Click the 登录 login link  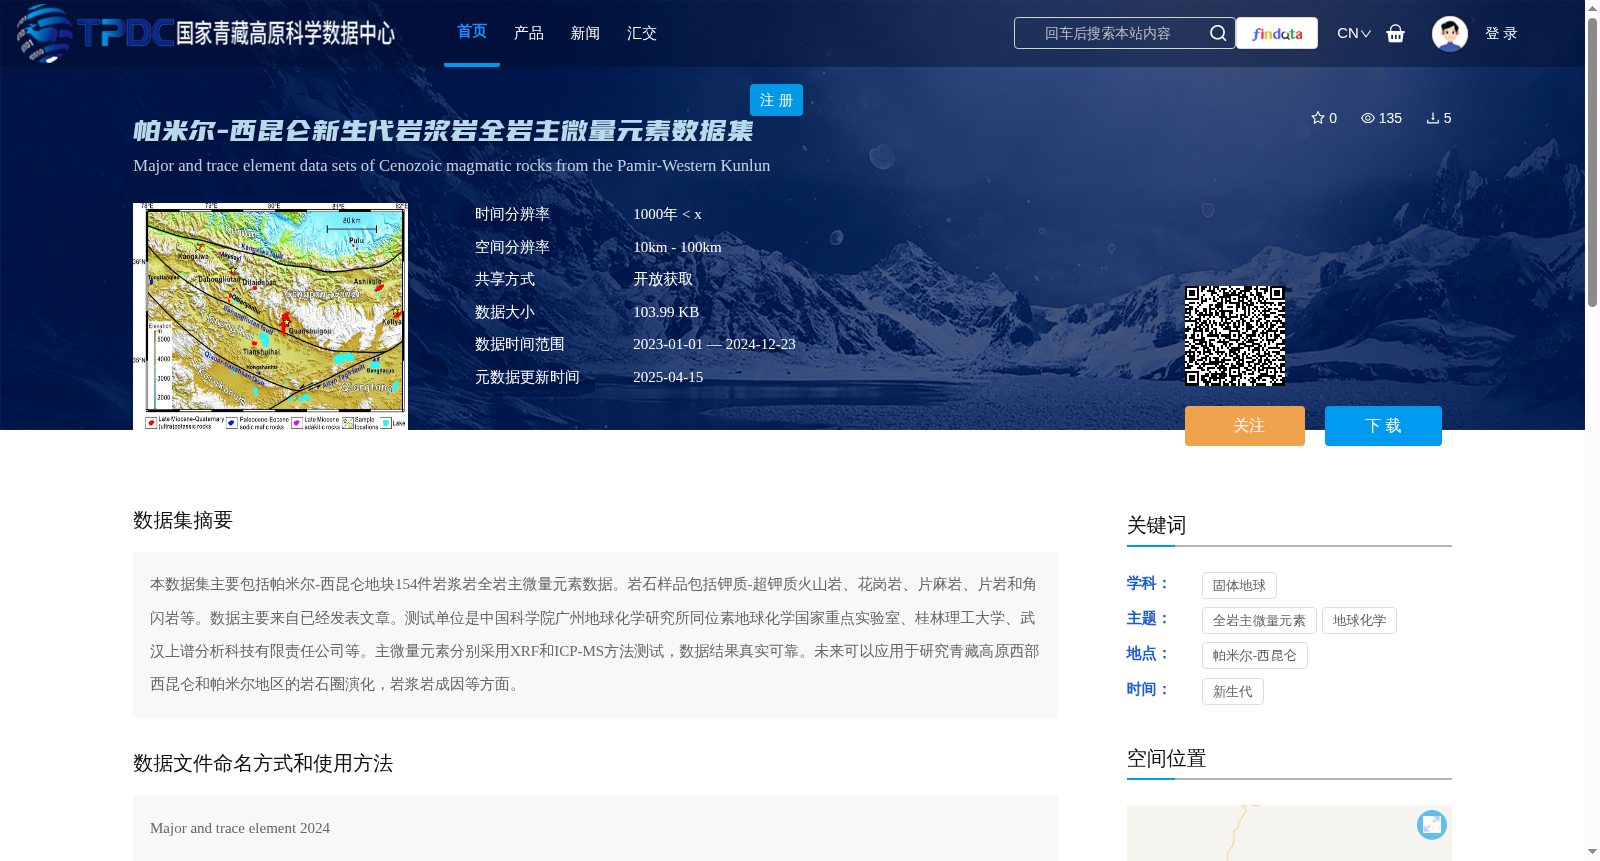pos(1501,33)
